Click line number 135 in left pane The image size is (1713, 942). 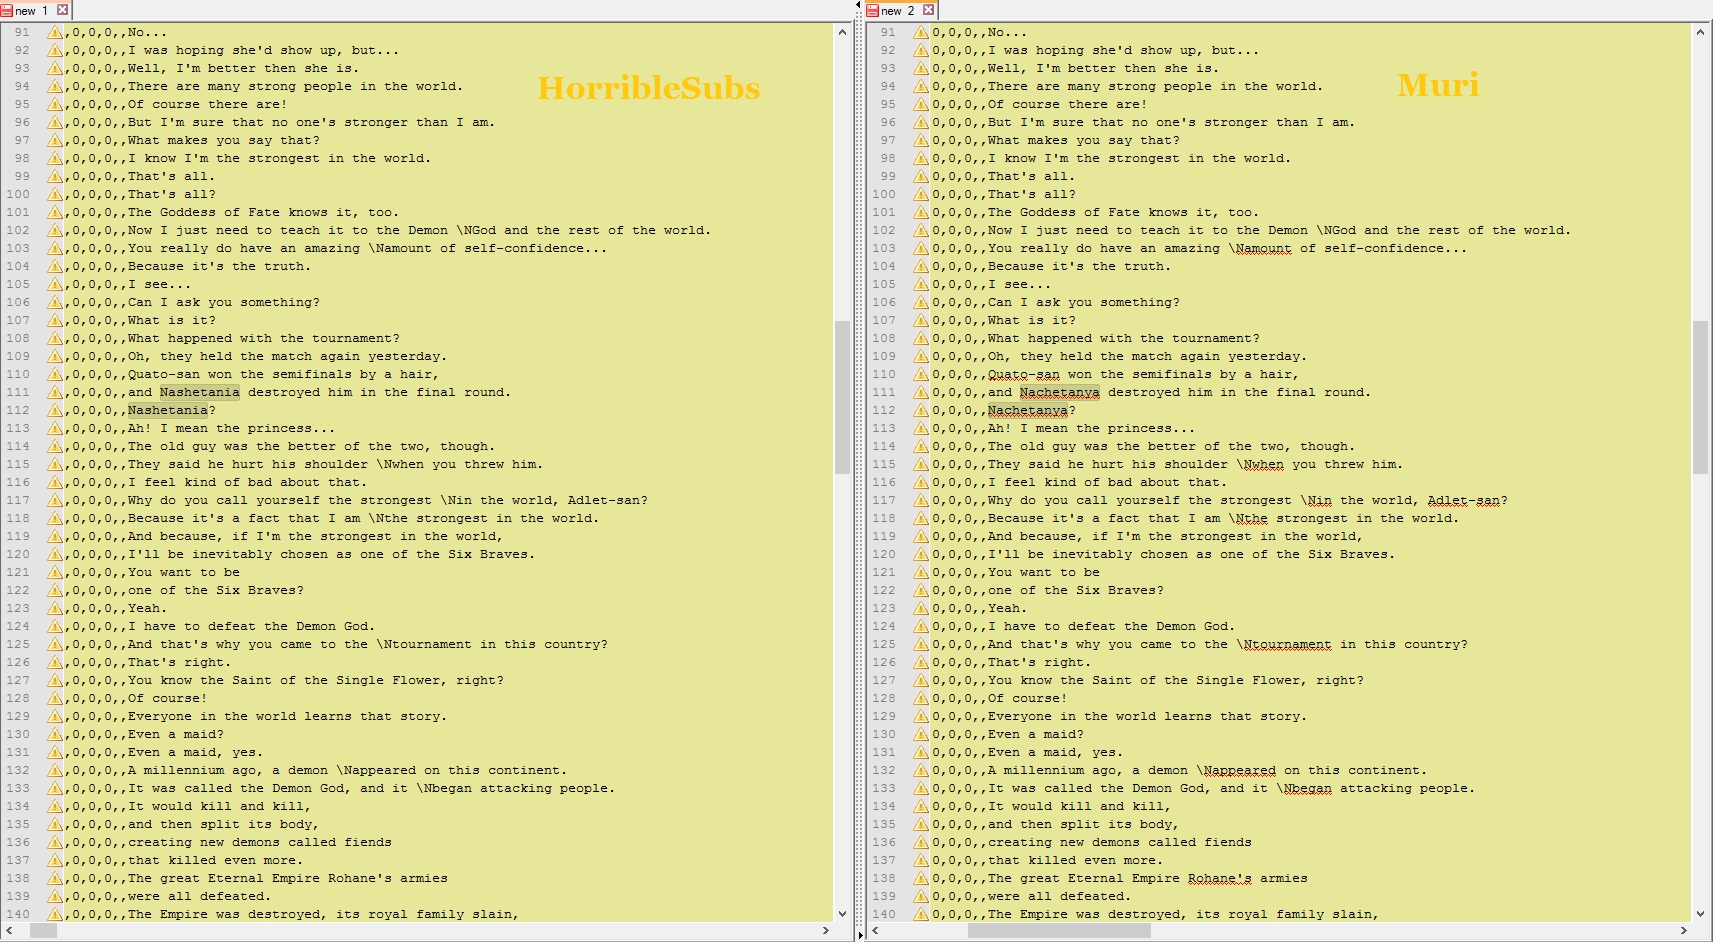(18, 825)
